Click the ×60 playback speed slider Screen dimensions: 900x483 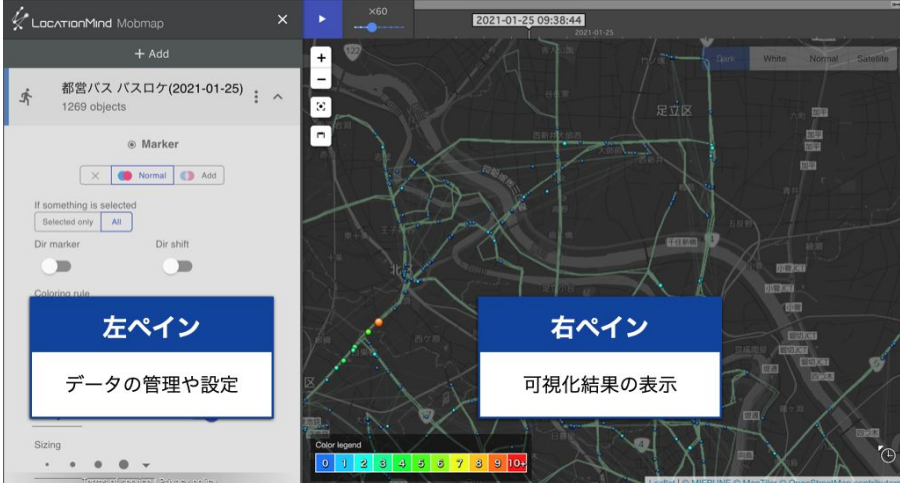[x=373, y=27]
